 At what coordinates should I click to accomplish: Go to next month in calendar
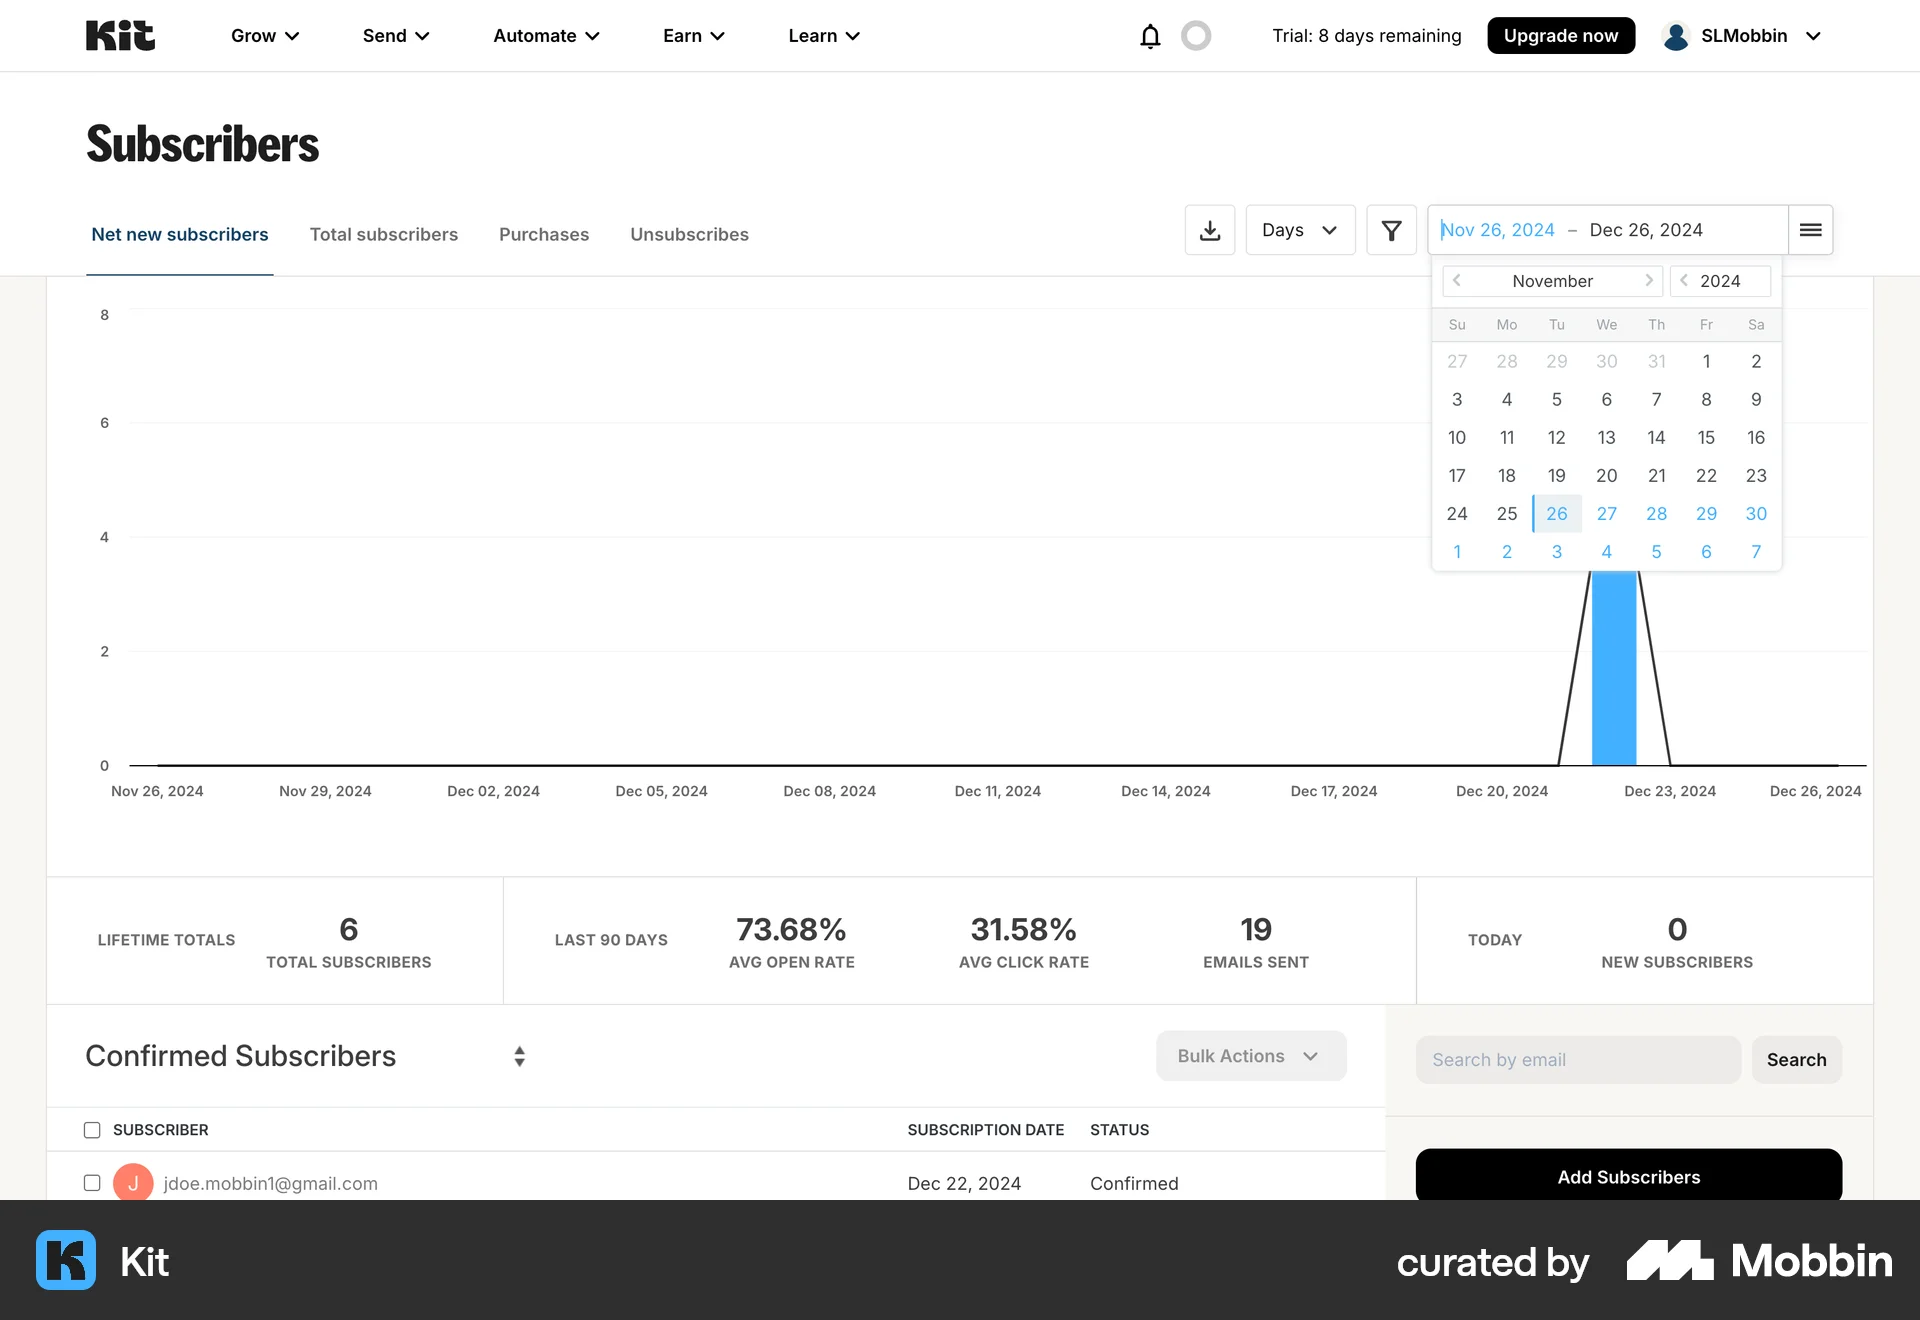[1650, 281]
